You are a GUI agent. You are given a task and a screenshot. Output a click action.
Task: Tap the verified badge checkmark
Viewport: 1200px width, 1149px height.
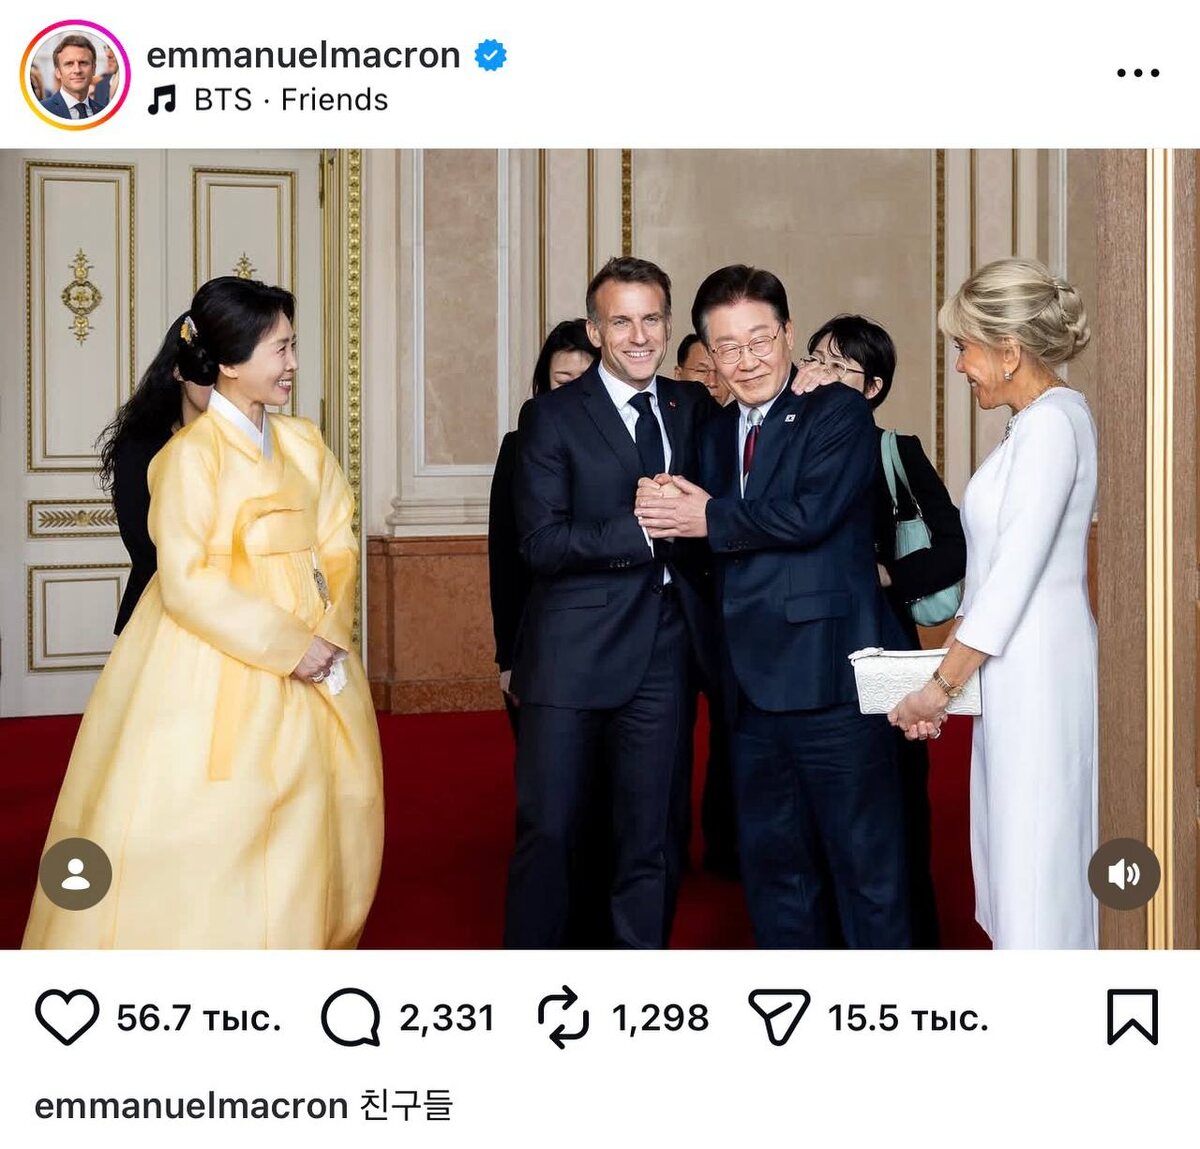[490, 55]
